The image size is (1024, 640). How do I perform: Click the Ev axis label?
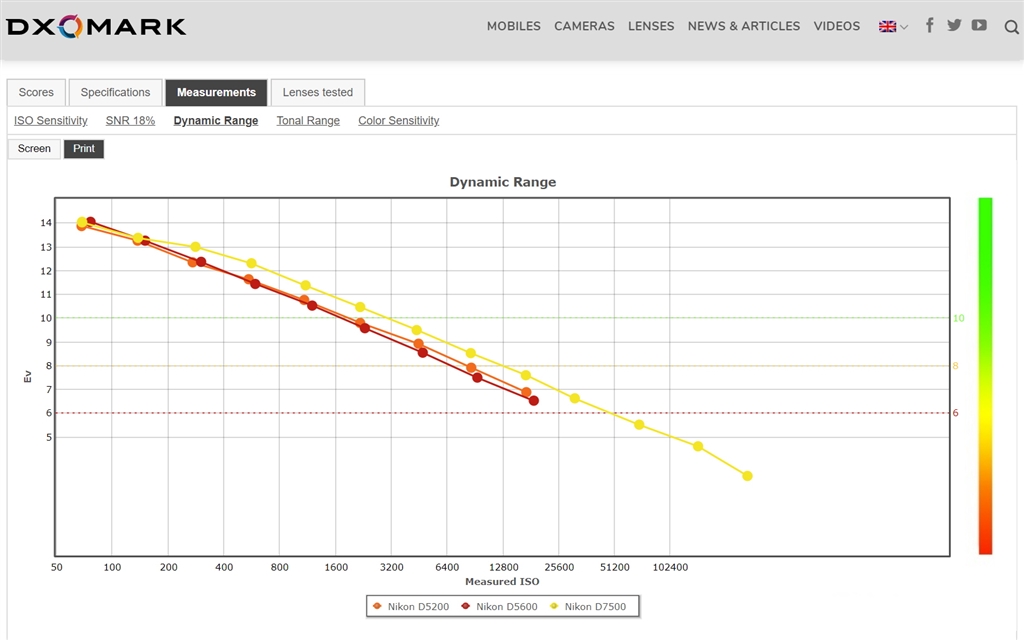click(27, 376)
